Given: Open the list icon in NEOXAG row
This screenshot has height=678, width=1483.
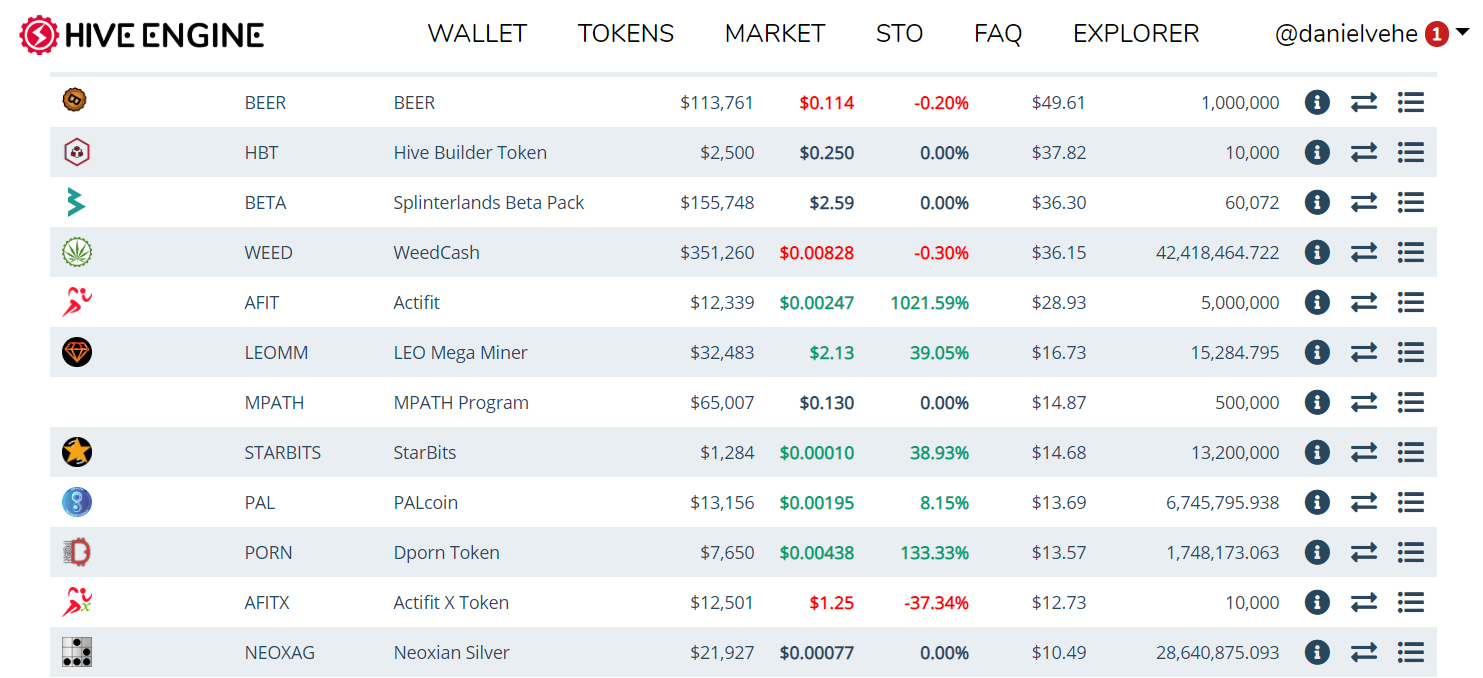Looking at the screenshot, I should pyautogui.click(x=1411, y=652).
